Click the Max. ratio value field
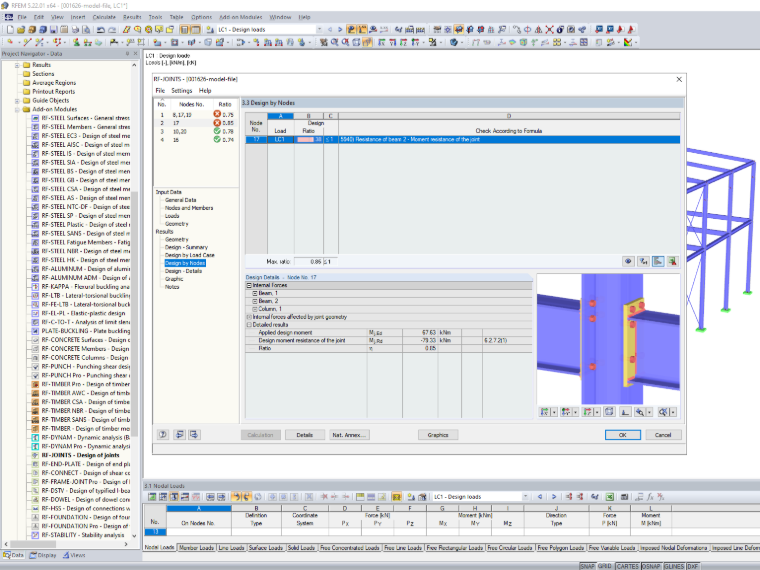 pyautogui.click(x=308, y=262)
